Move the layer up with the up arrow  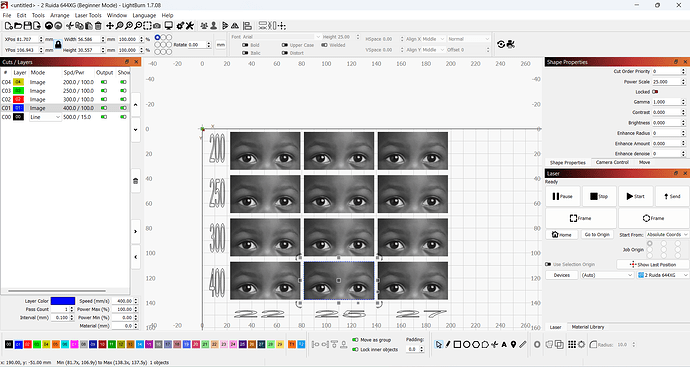136,105
